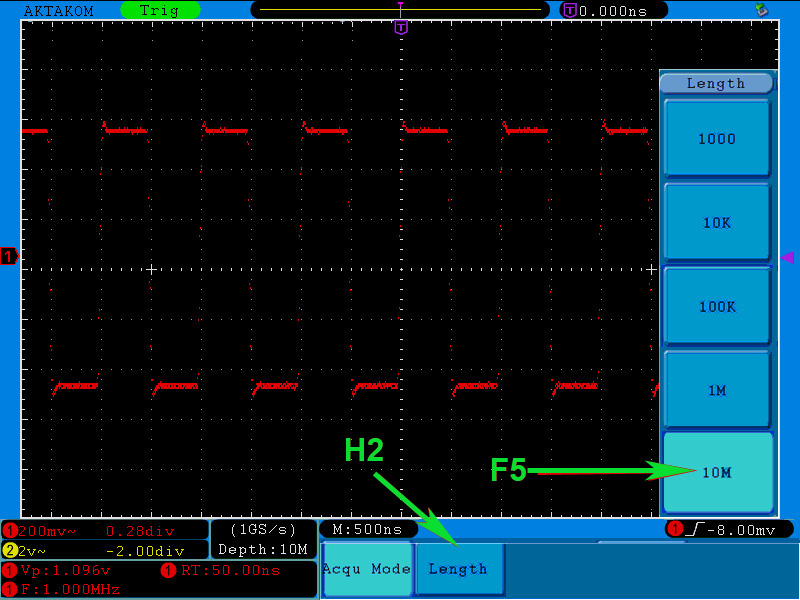The height and width of the screenshot is (600, 800).
Task: Click the M:500ns timebase readout
Action: 367,529
